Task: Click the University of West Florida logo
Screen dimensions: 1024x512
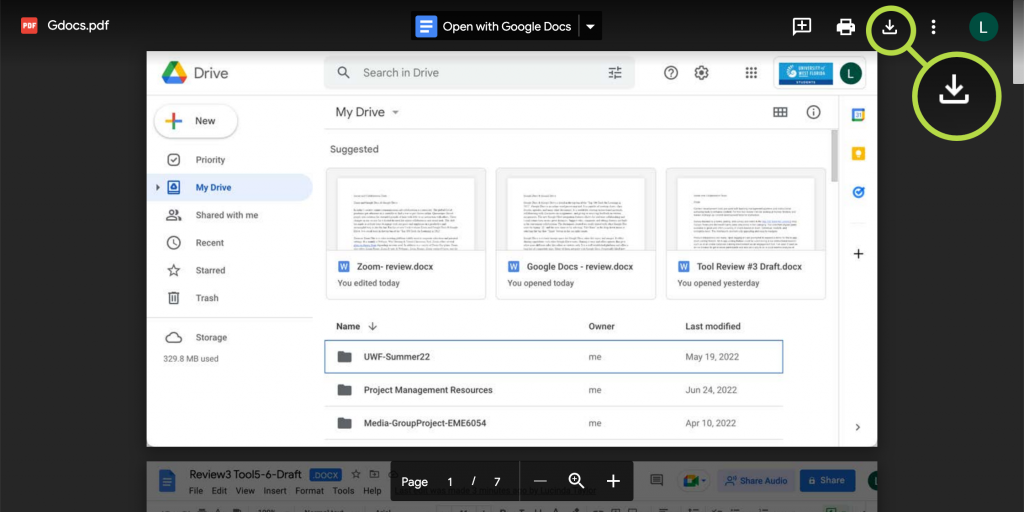Action: 806,73
